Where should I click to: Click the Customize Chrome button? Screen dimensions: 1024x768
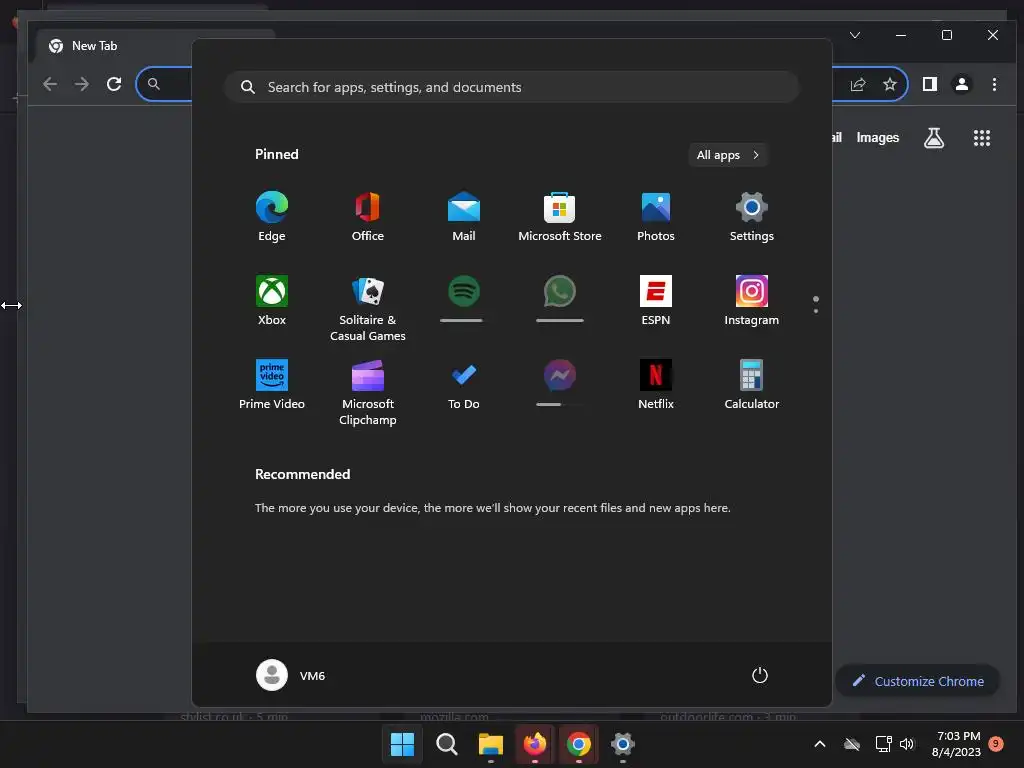click(918, 681)
